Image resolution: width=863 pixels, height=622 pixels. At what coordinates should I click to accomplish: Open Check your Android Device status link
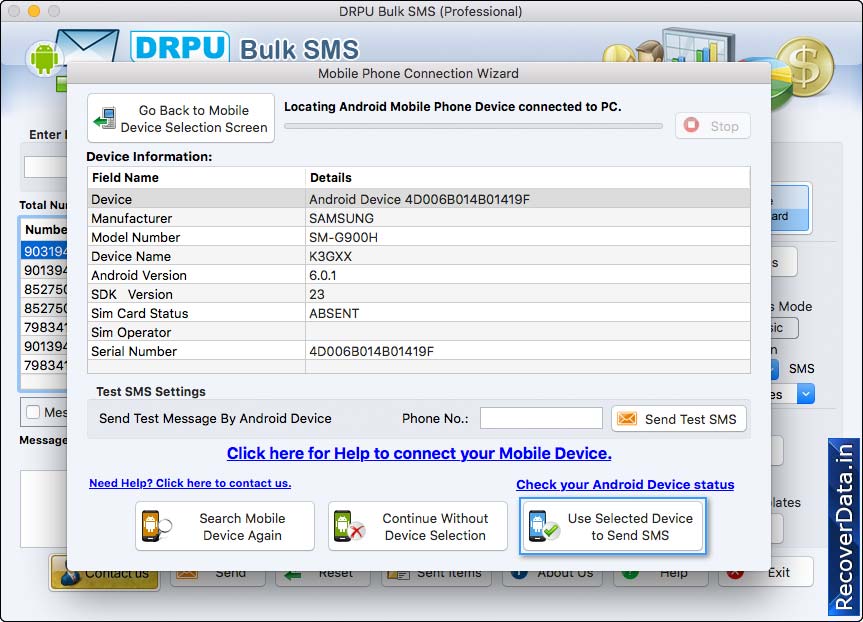point(625,484)
